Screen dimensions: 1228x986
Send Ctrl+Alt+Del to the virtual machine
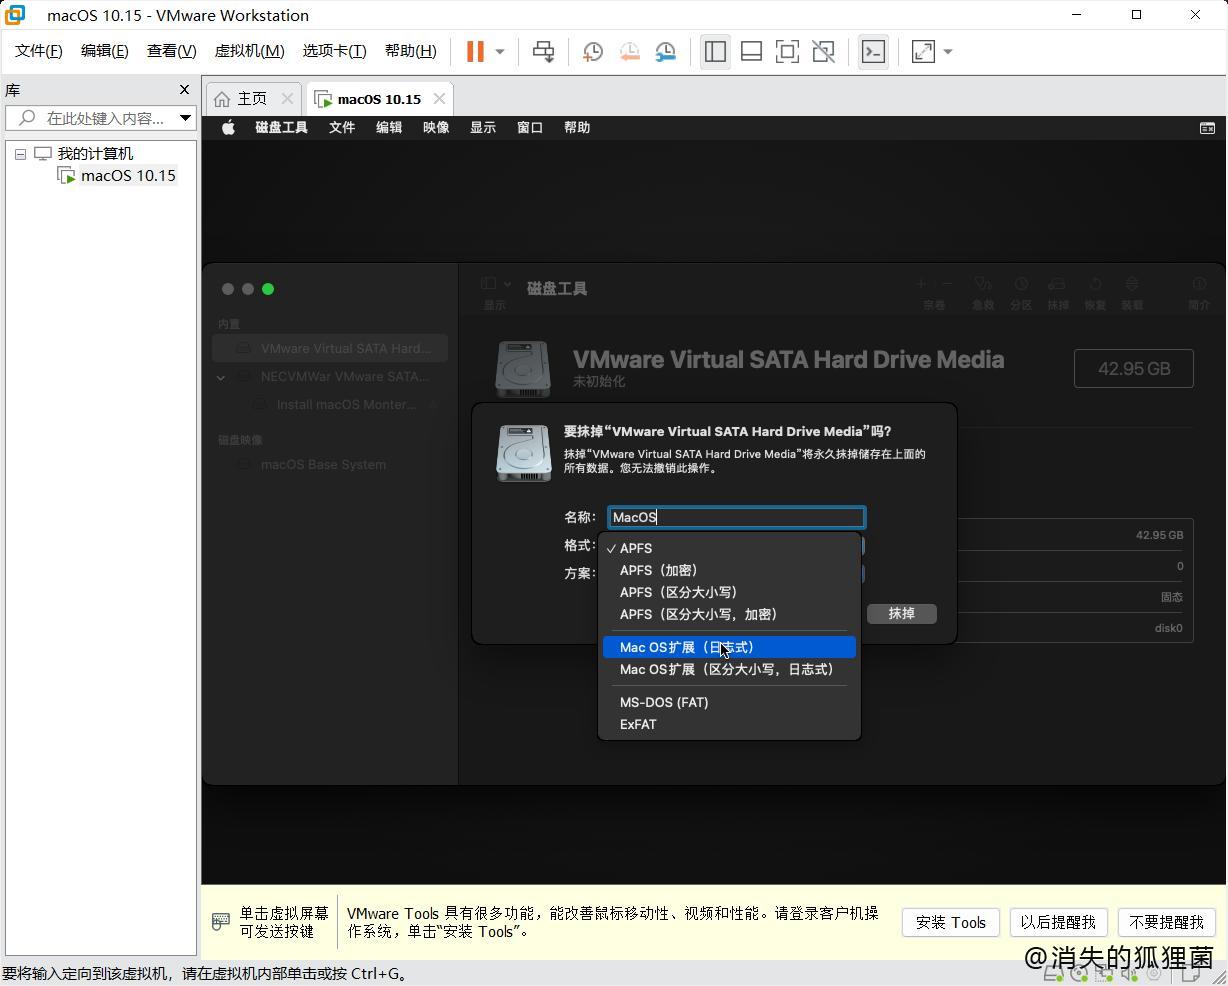(x=543, y=51)
